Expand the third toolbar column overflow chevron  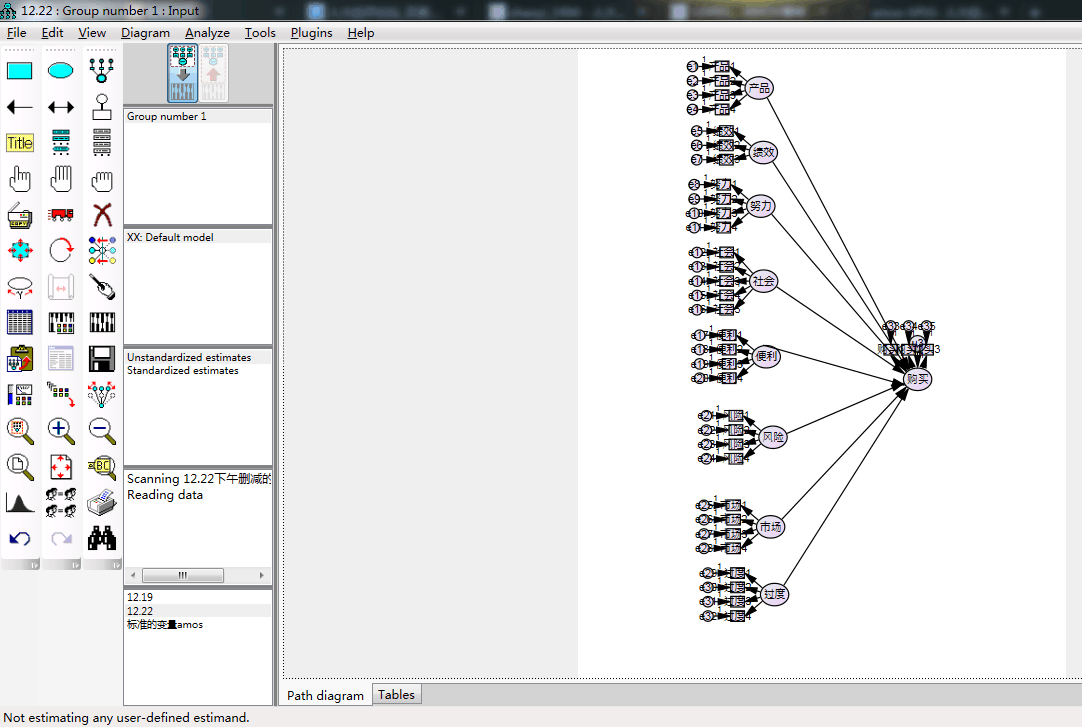tap(115, 565)
